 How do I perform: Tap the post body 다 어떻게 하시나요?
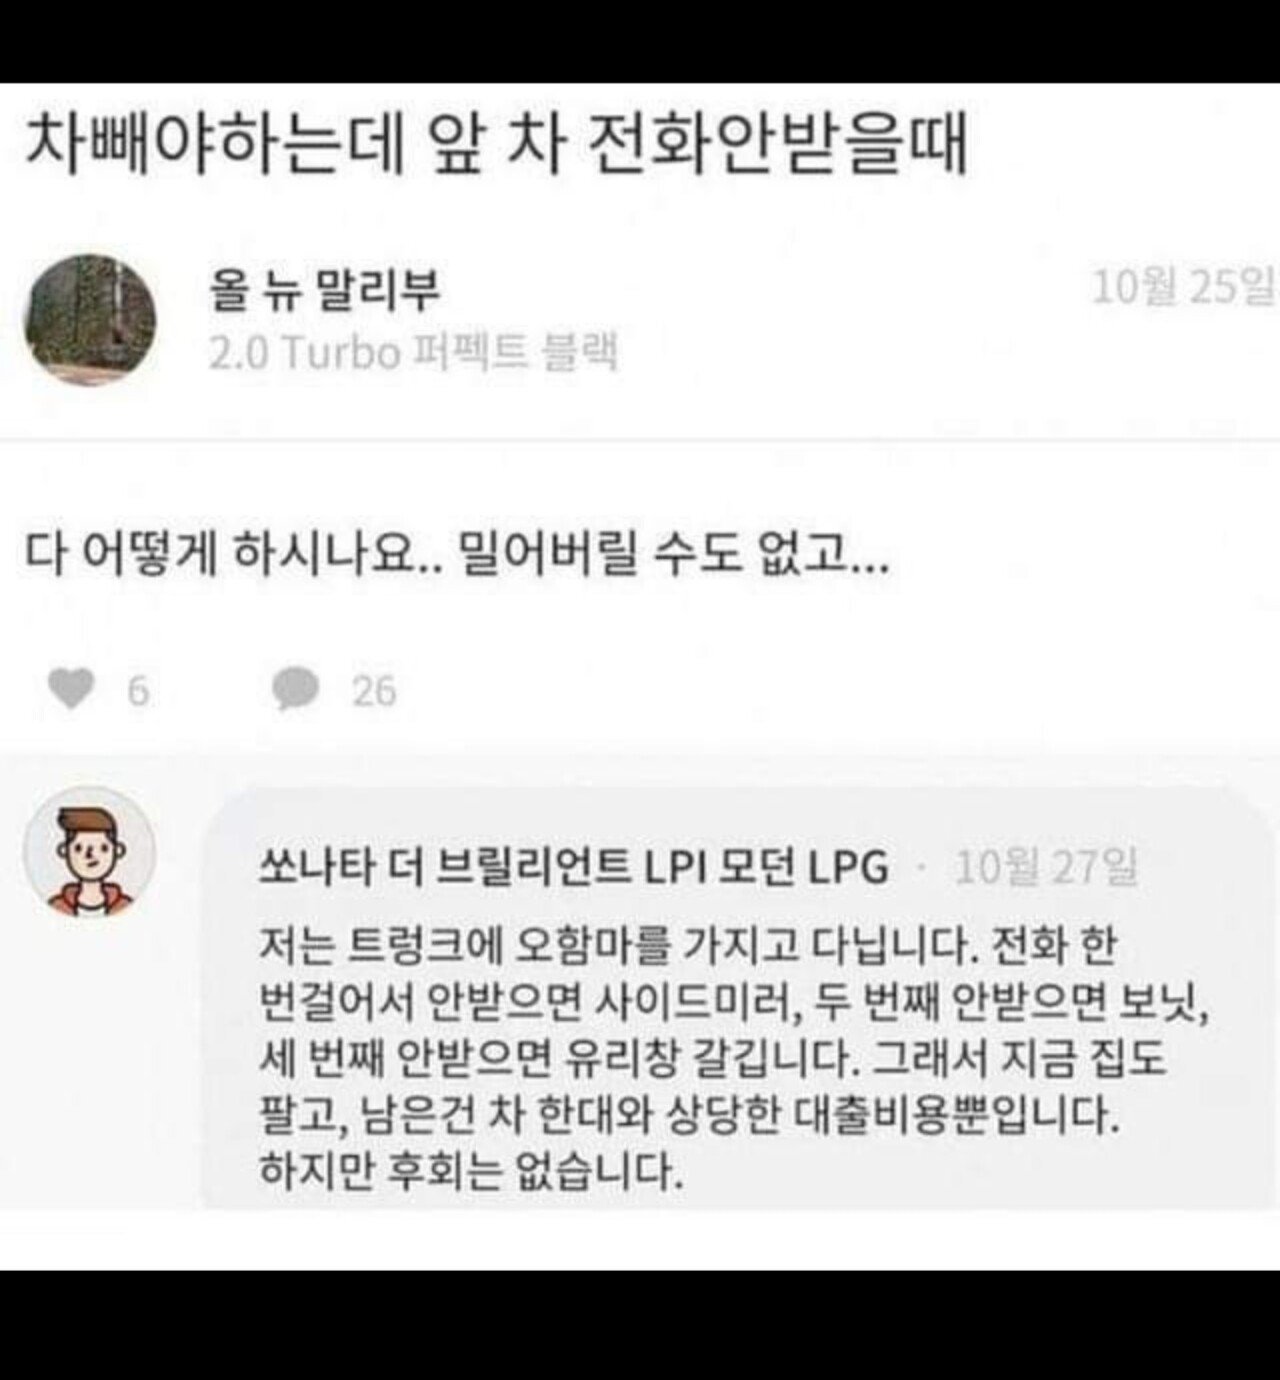click(456, 551)
